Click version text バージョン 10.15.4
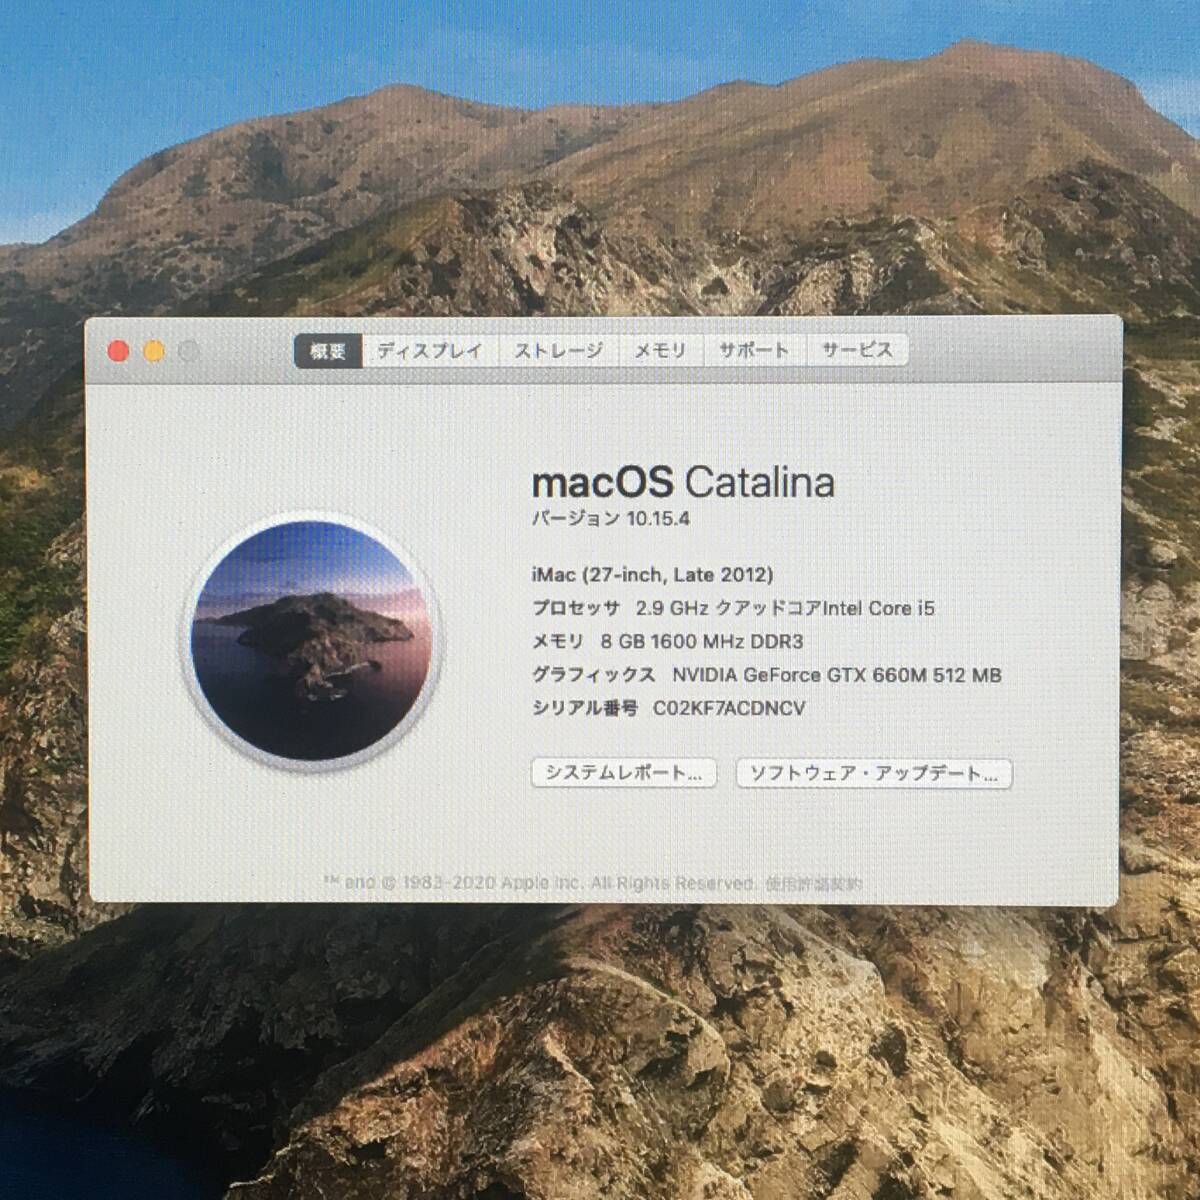Screen dimensions: 1200x1200 click(x=610, y=518)
